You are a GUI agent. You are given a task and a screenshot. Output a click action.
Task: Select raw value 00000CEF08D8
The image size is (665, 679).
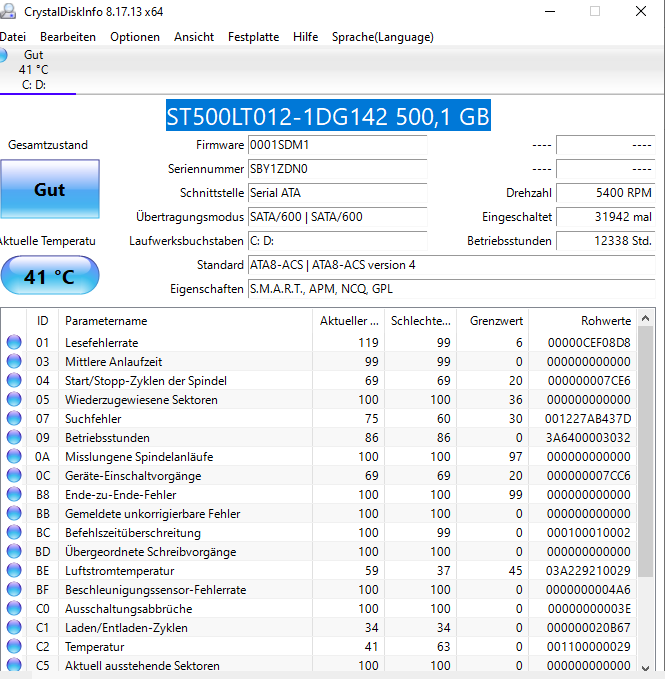click(x=589, y=343)
